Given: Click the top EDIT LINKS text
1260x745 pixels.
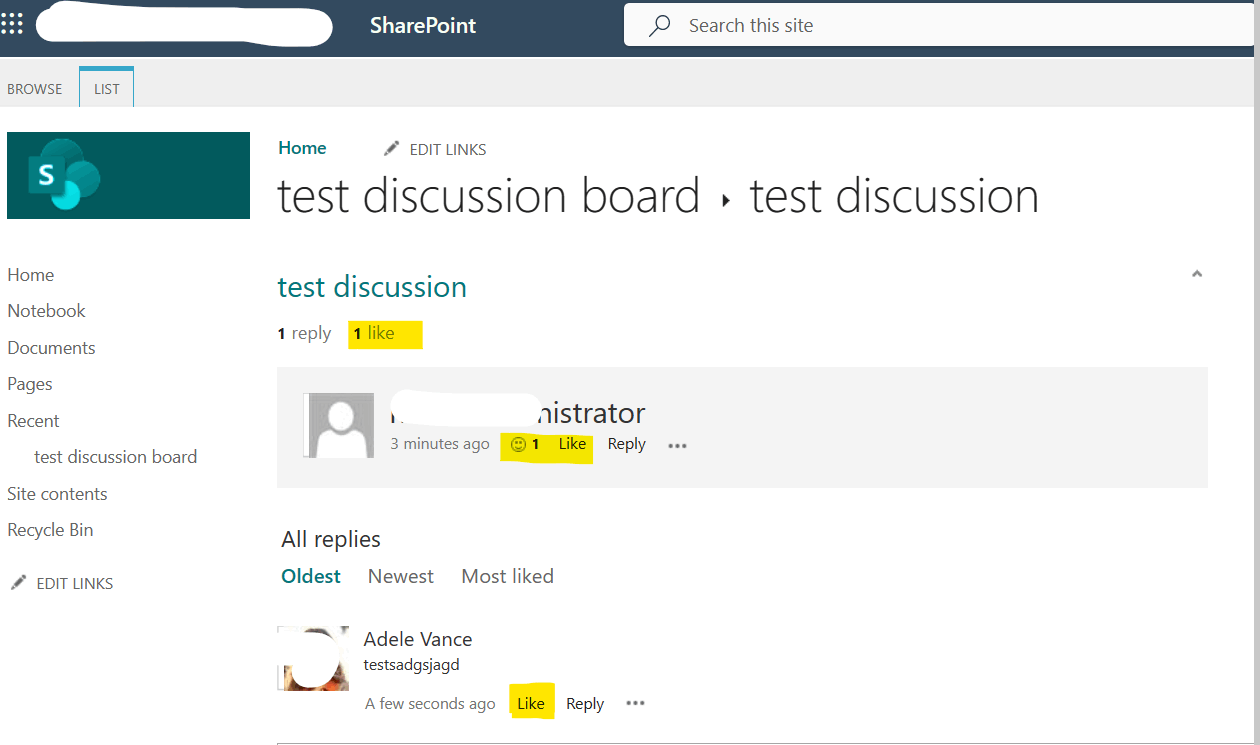Looking at the screenshot, I should point(448,150).
